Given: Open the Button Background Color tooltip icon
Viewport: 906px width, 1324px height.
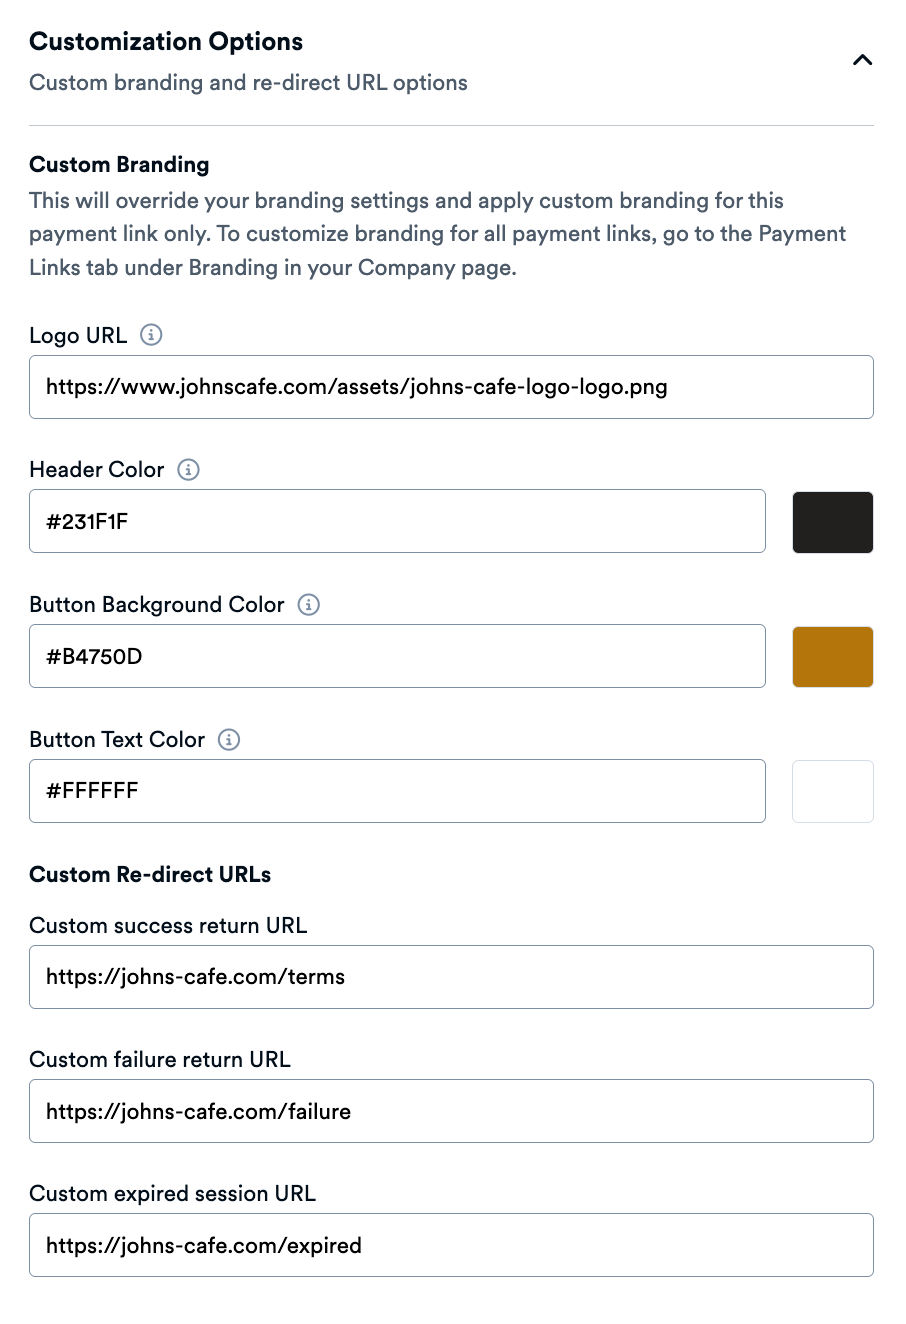Looking at the screenshot, I should click(309, 604).
